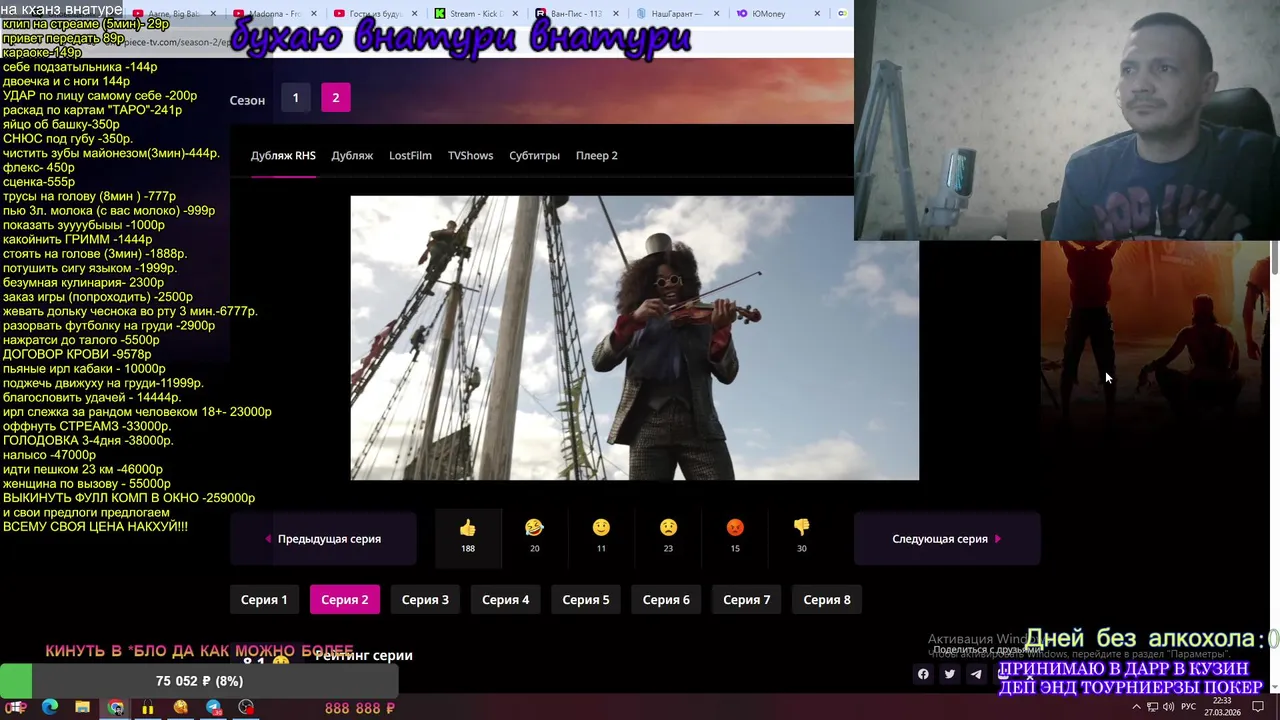Viewport: 1280px width, 720px height.
Task: React with the smiling emoji showing 11
Action: 601,537
